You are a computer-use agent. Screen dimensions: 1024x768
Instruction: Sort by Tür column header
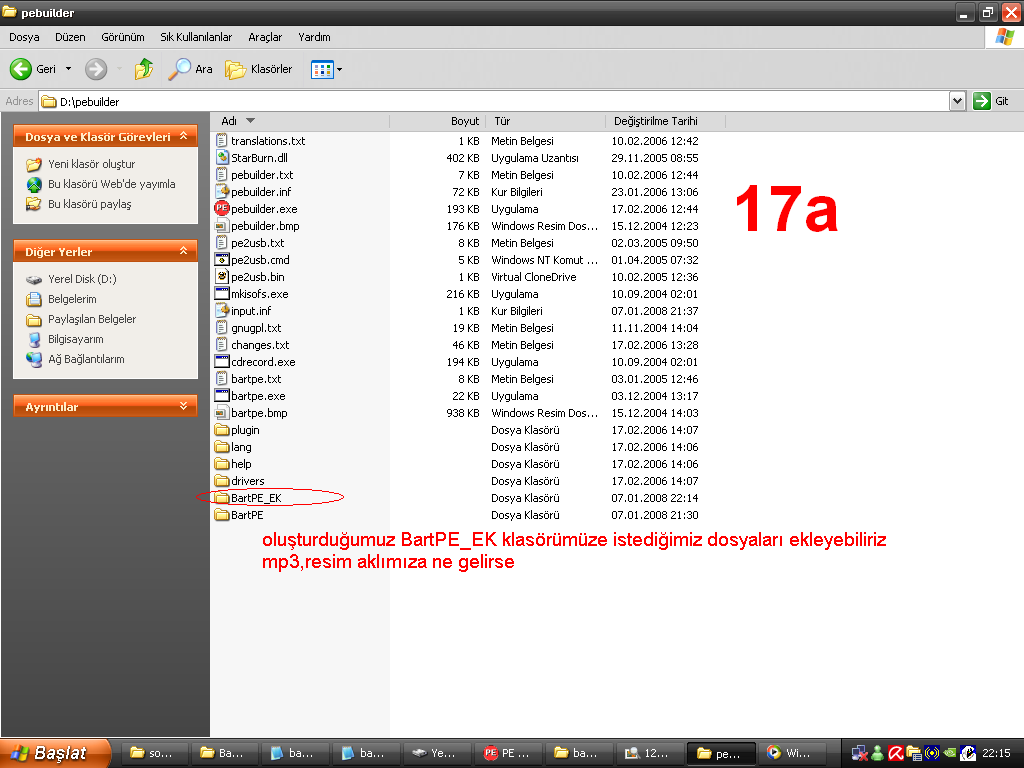pos(546,121)
